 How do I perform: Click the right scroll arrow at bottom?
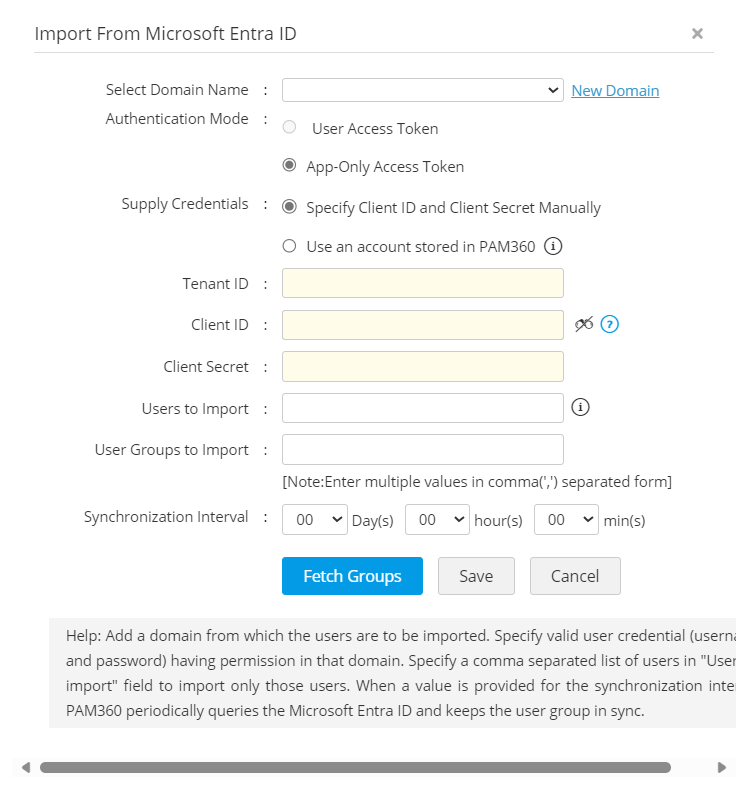[x=722, y=768]
